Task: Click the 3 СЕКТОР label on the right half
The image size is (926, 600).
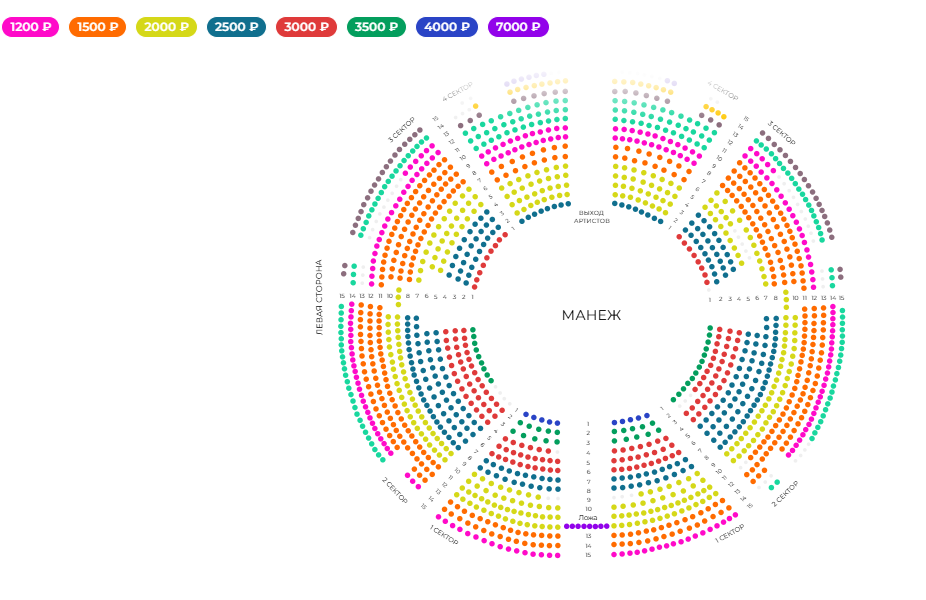Action: click(782, 133)
